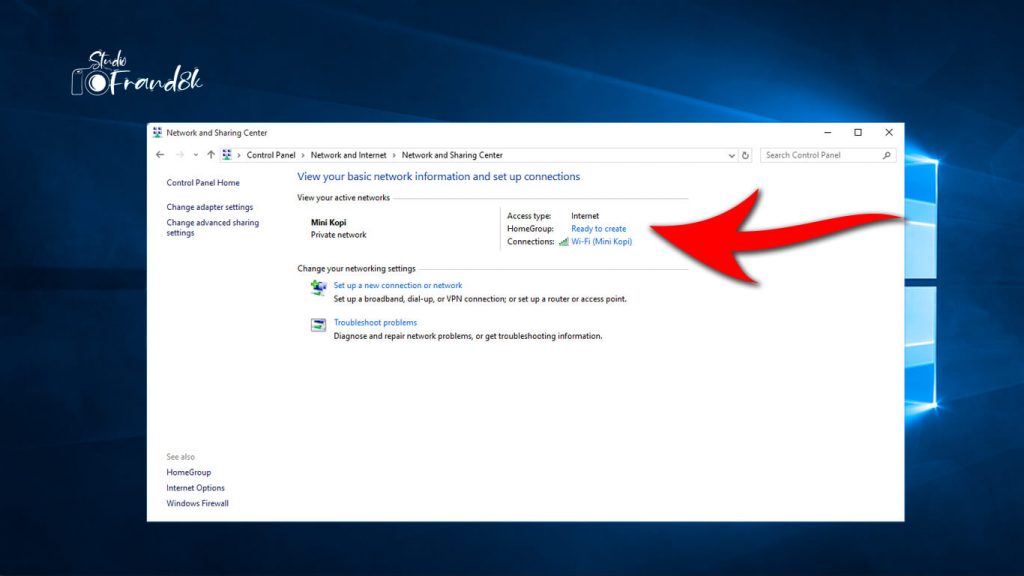Select Control Panel in the breadcrumb path

270,155
